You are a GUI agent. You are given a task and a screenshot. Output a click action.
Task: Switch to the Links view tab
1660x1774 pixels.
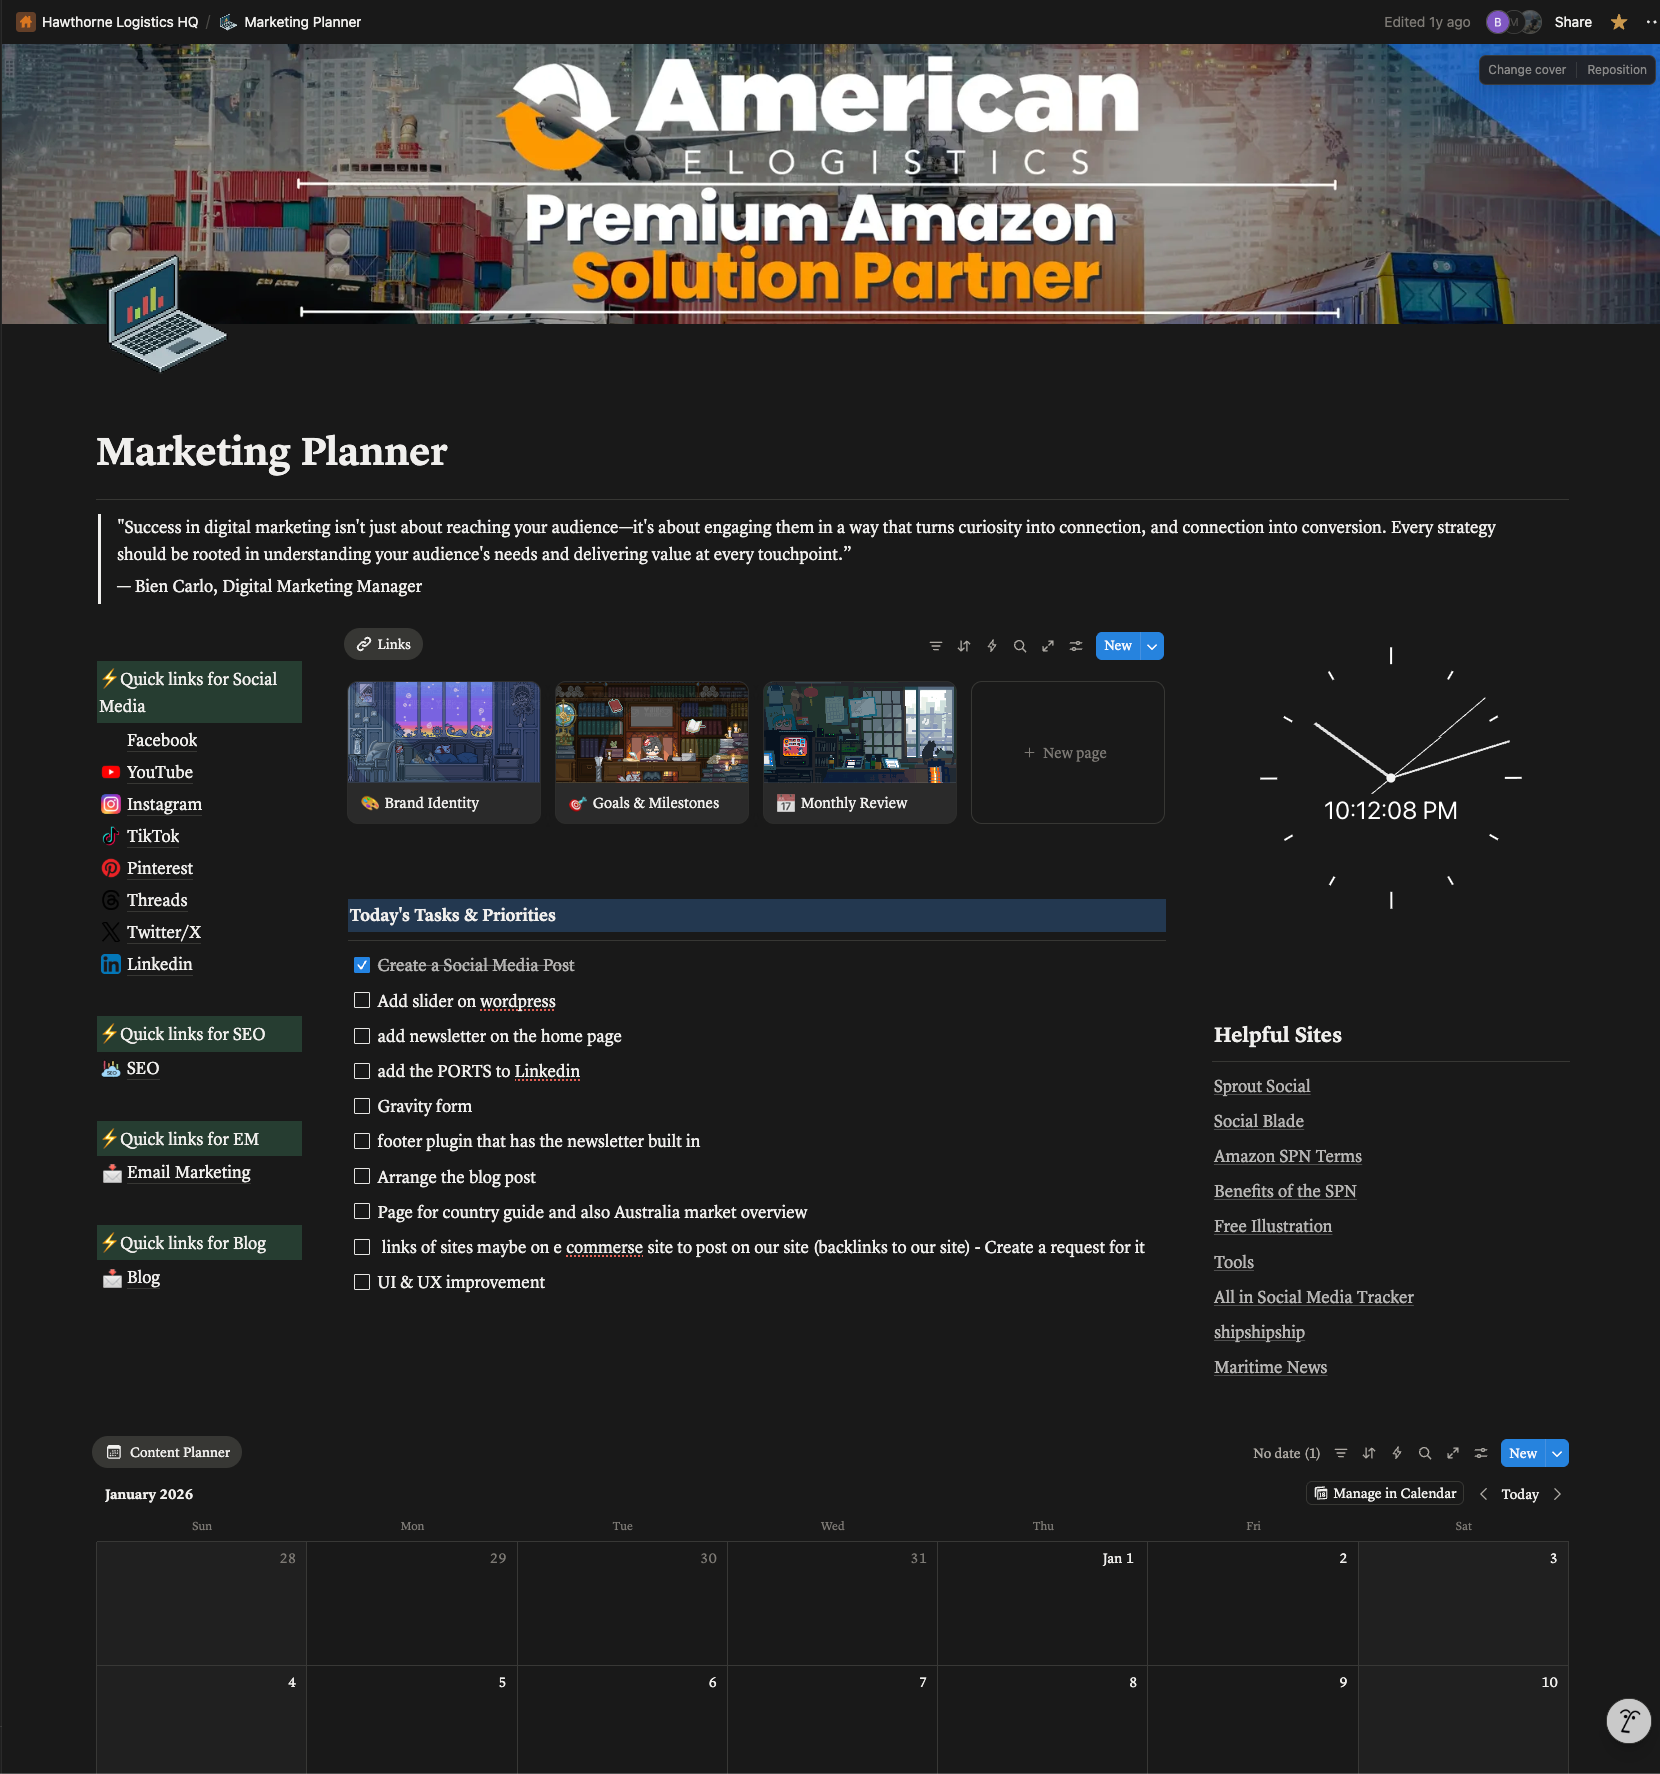[384, 644]
